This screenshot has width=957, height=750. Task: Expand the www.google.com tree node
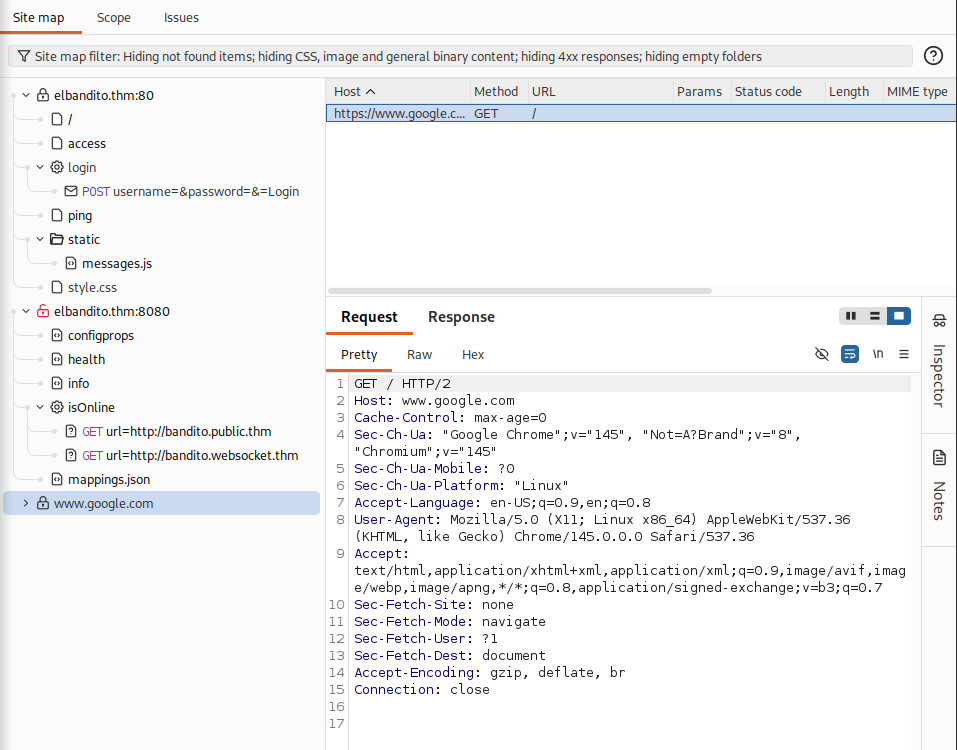click(26, 503)
